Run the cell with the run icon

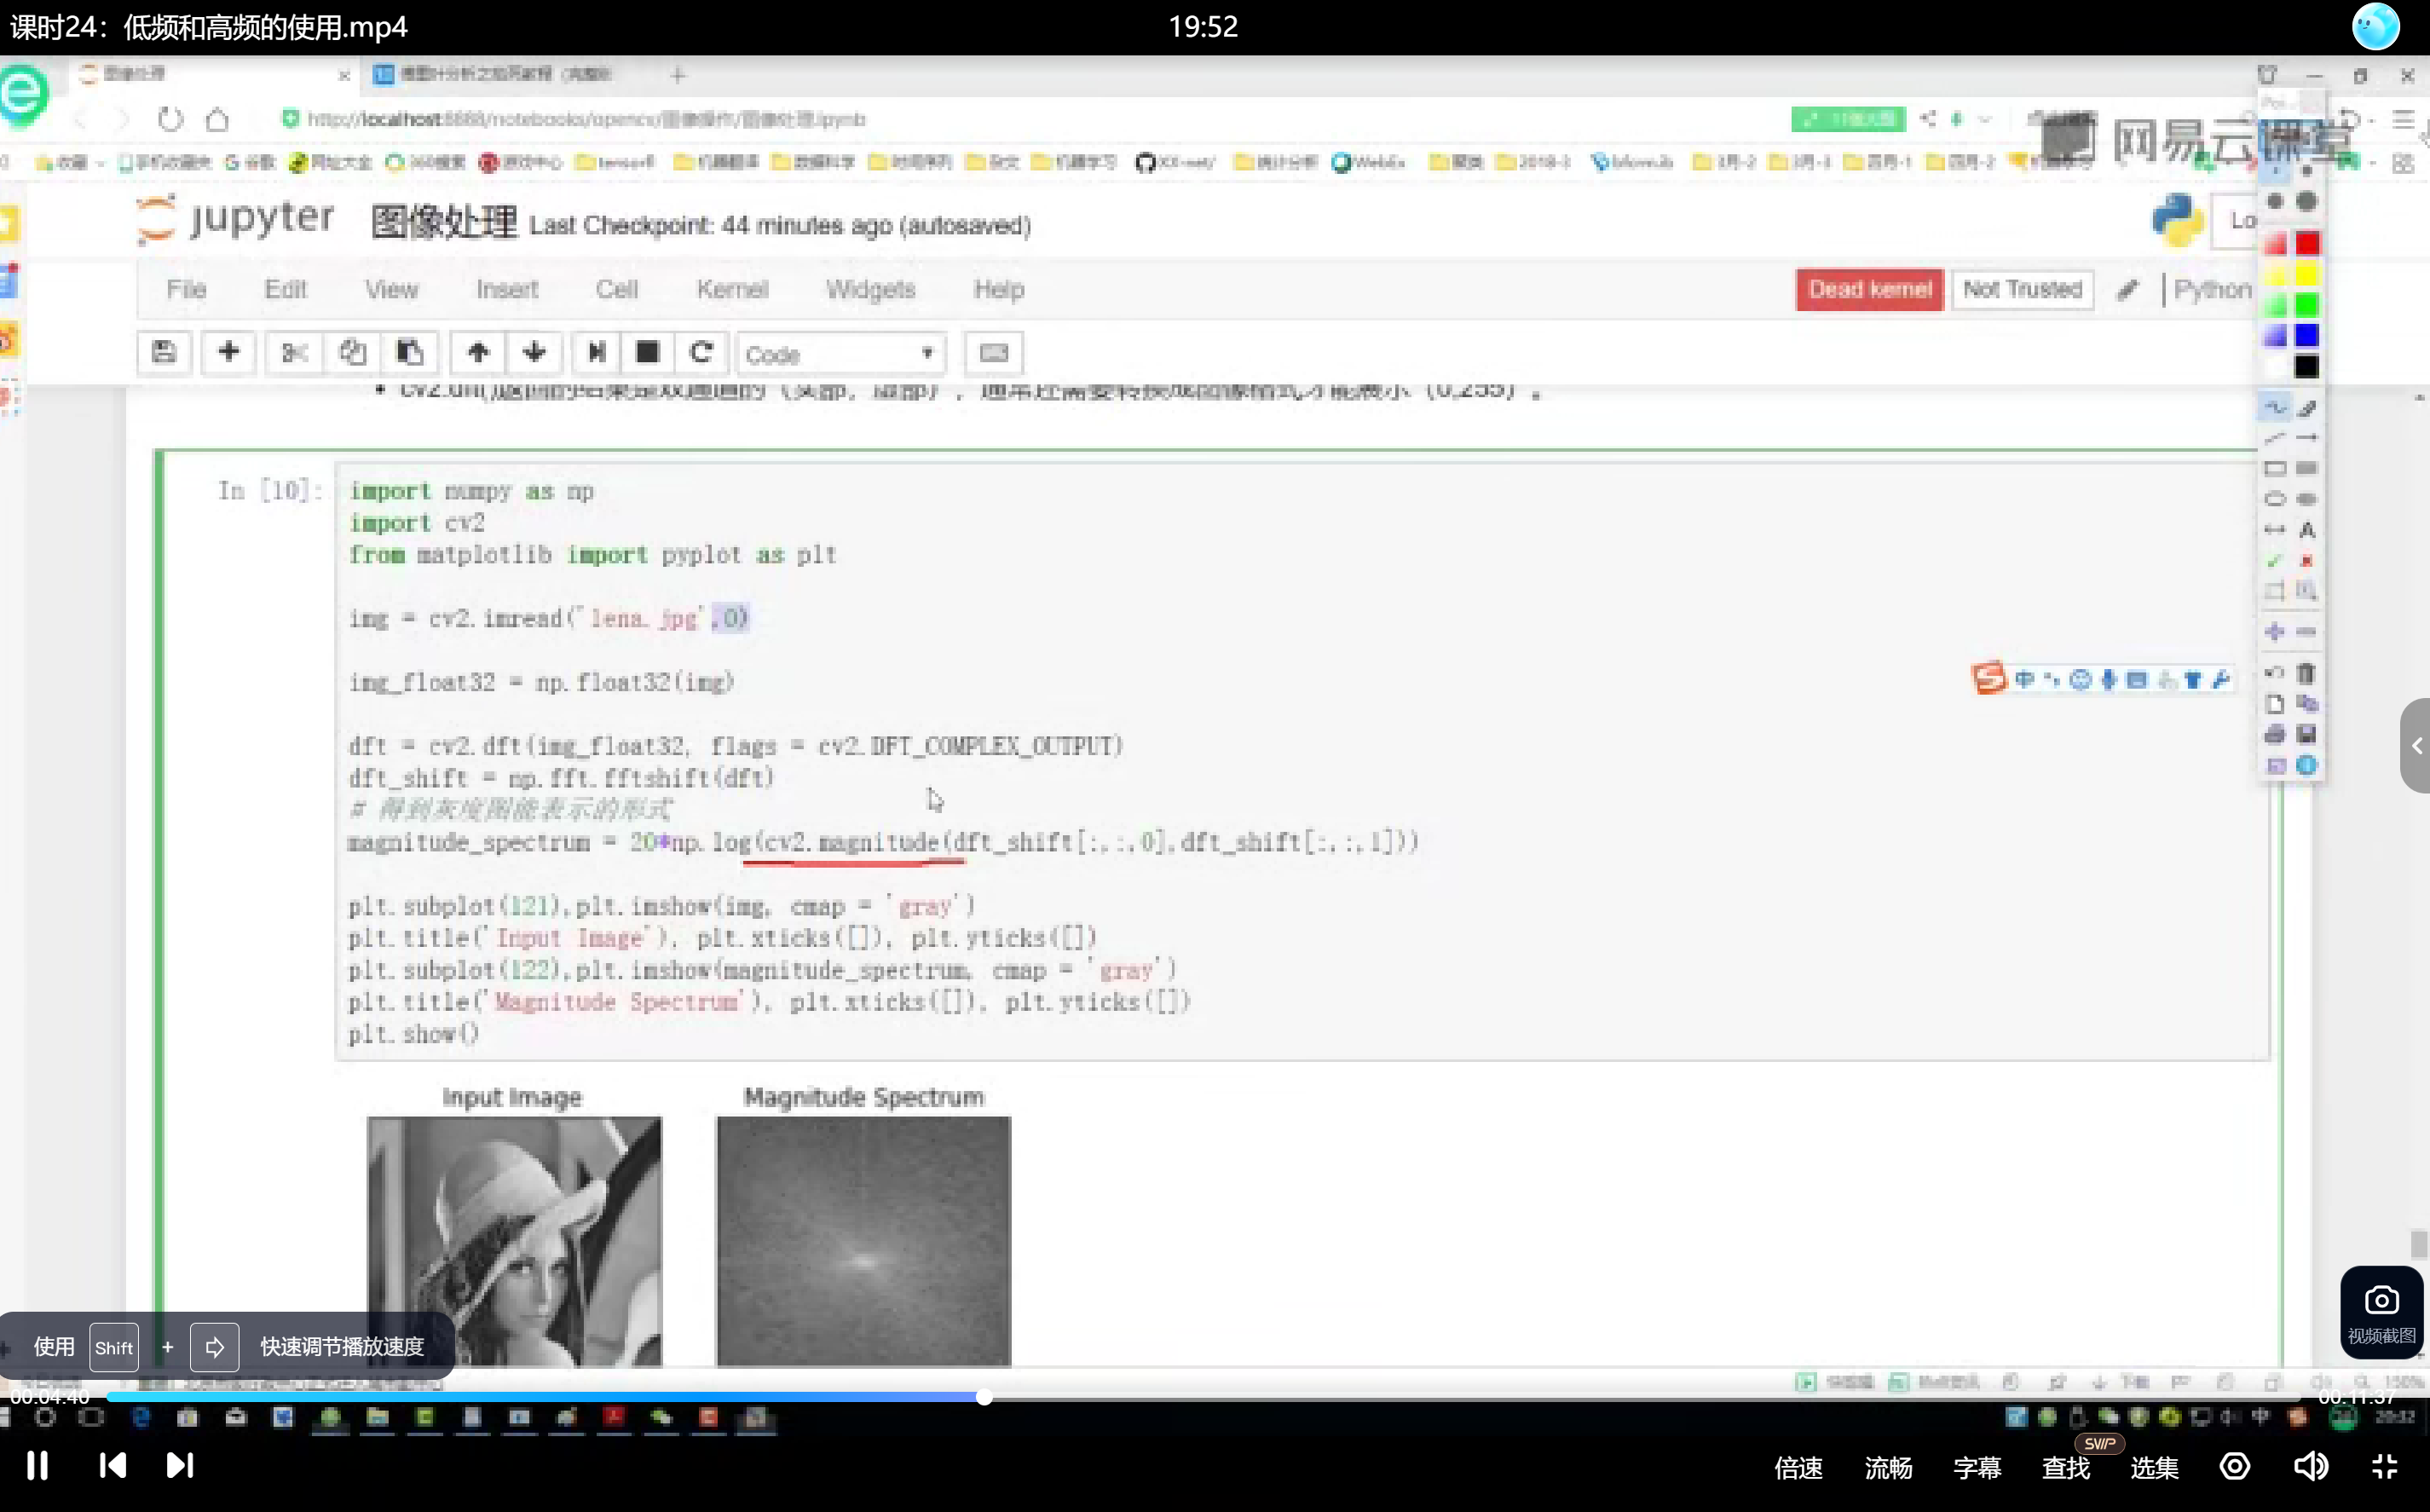pos(596,353)
